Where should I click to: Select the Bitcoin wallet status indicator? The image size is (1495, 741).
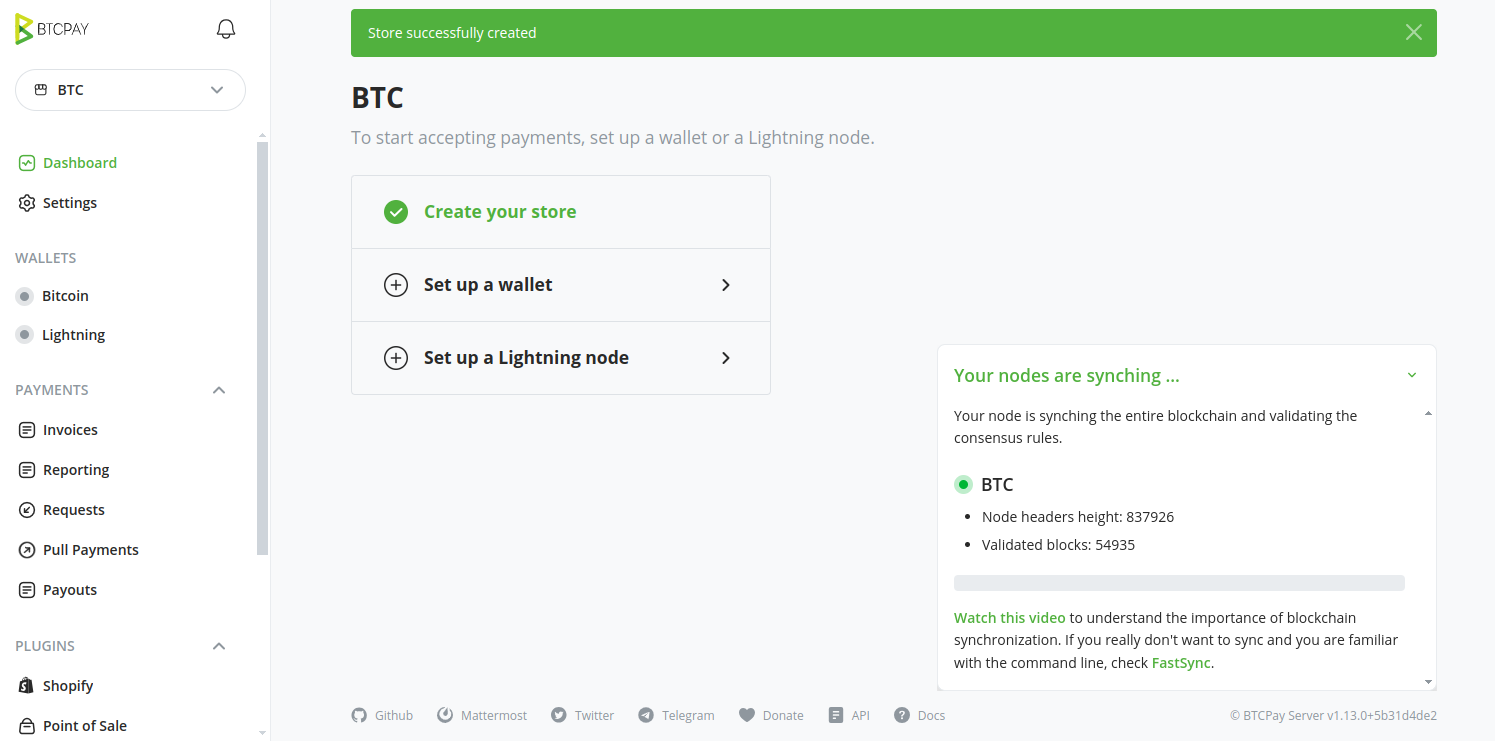coord(24,296)
